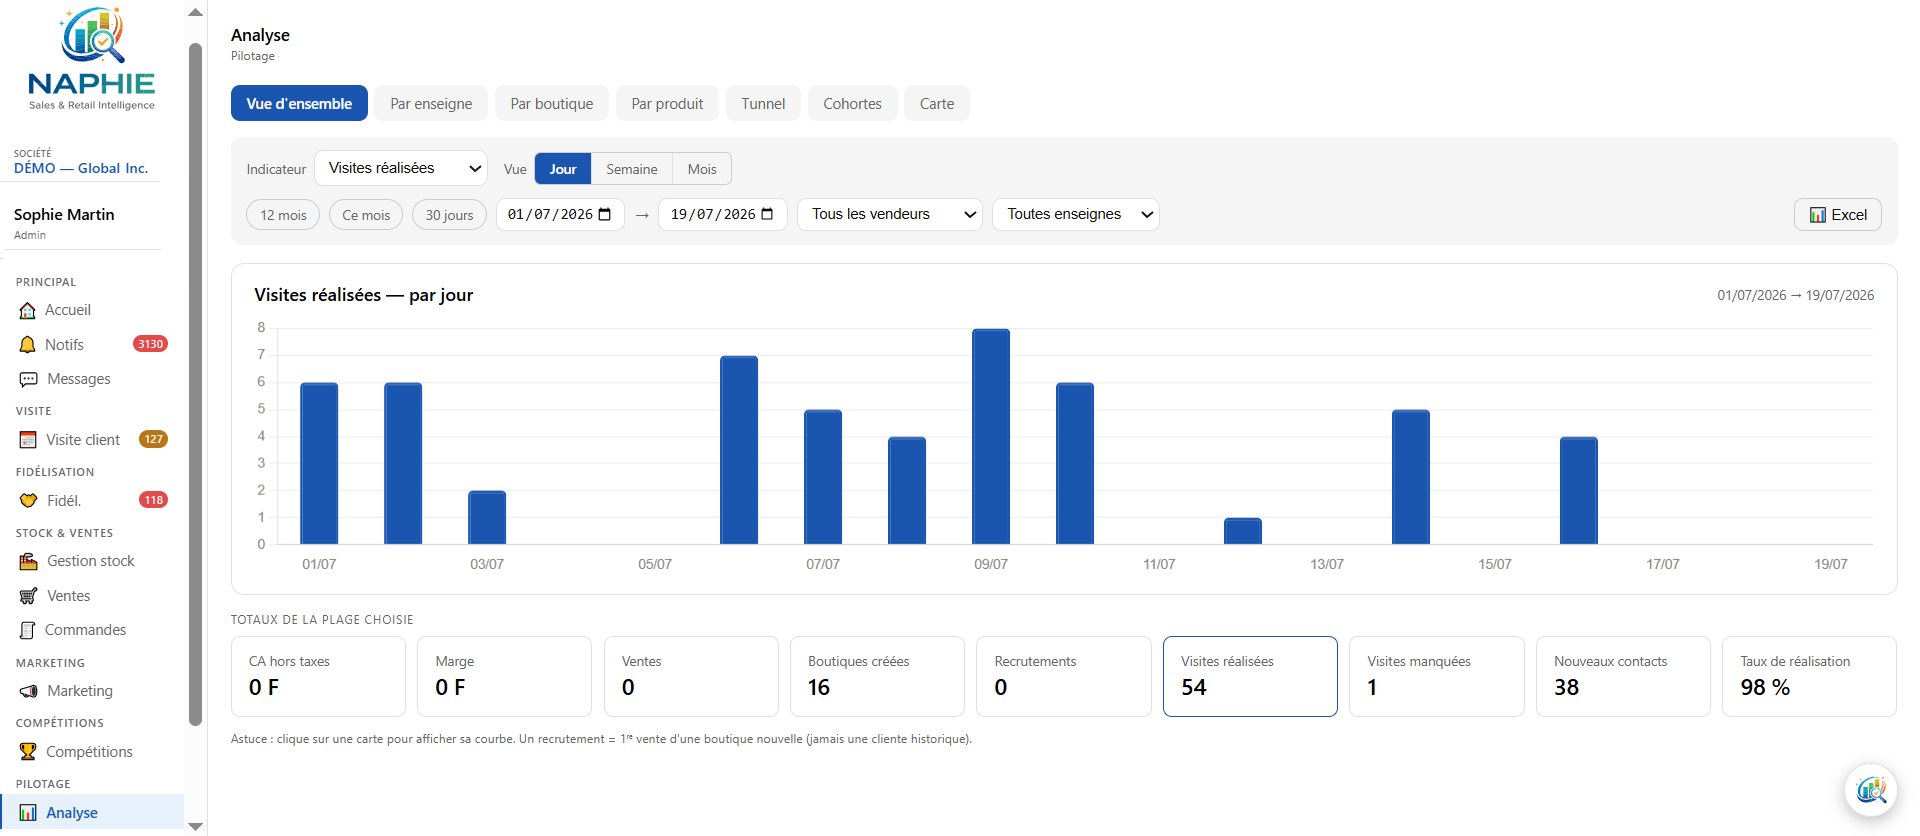Switch to the Par enseigne tab
This screenshot has width=1920, height=836.
pyautogui.click(x=431, y=104)
